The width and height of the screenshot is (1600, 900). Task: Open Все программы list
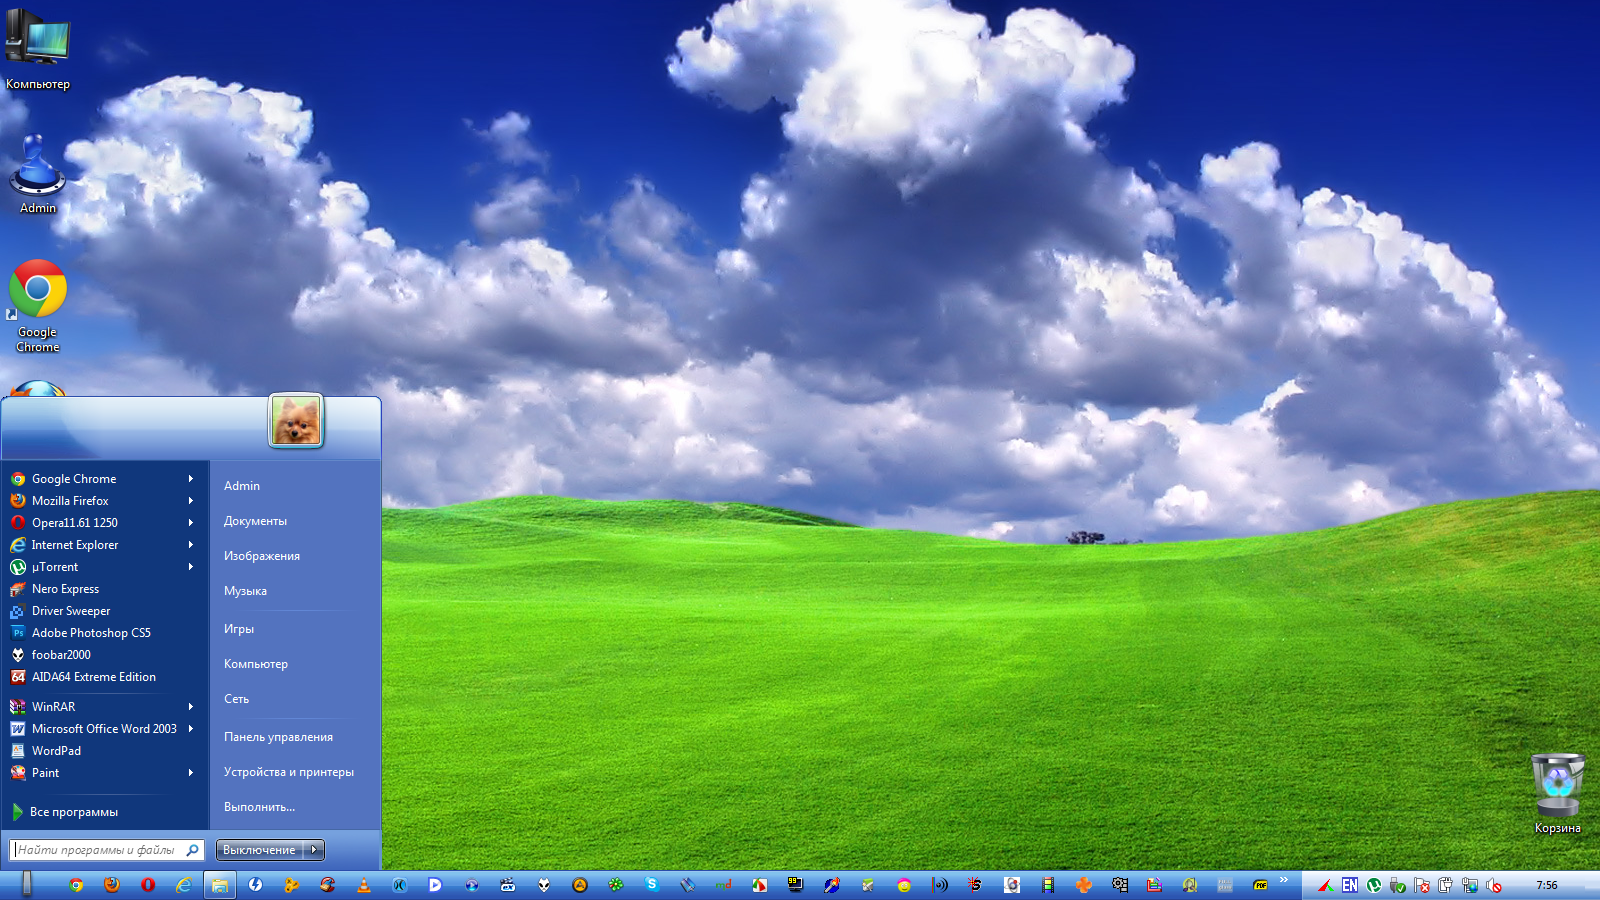click(73, 812)
